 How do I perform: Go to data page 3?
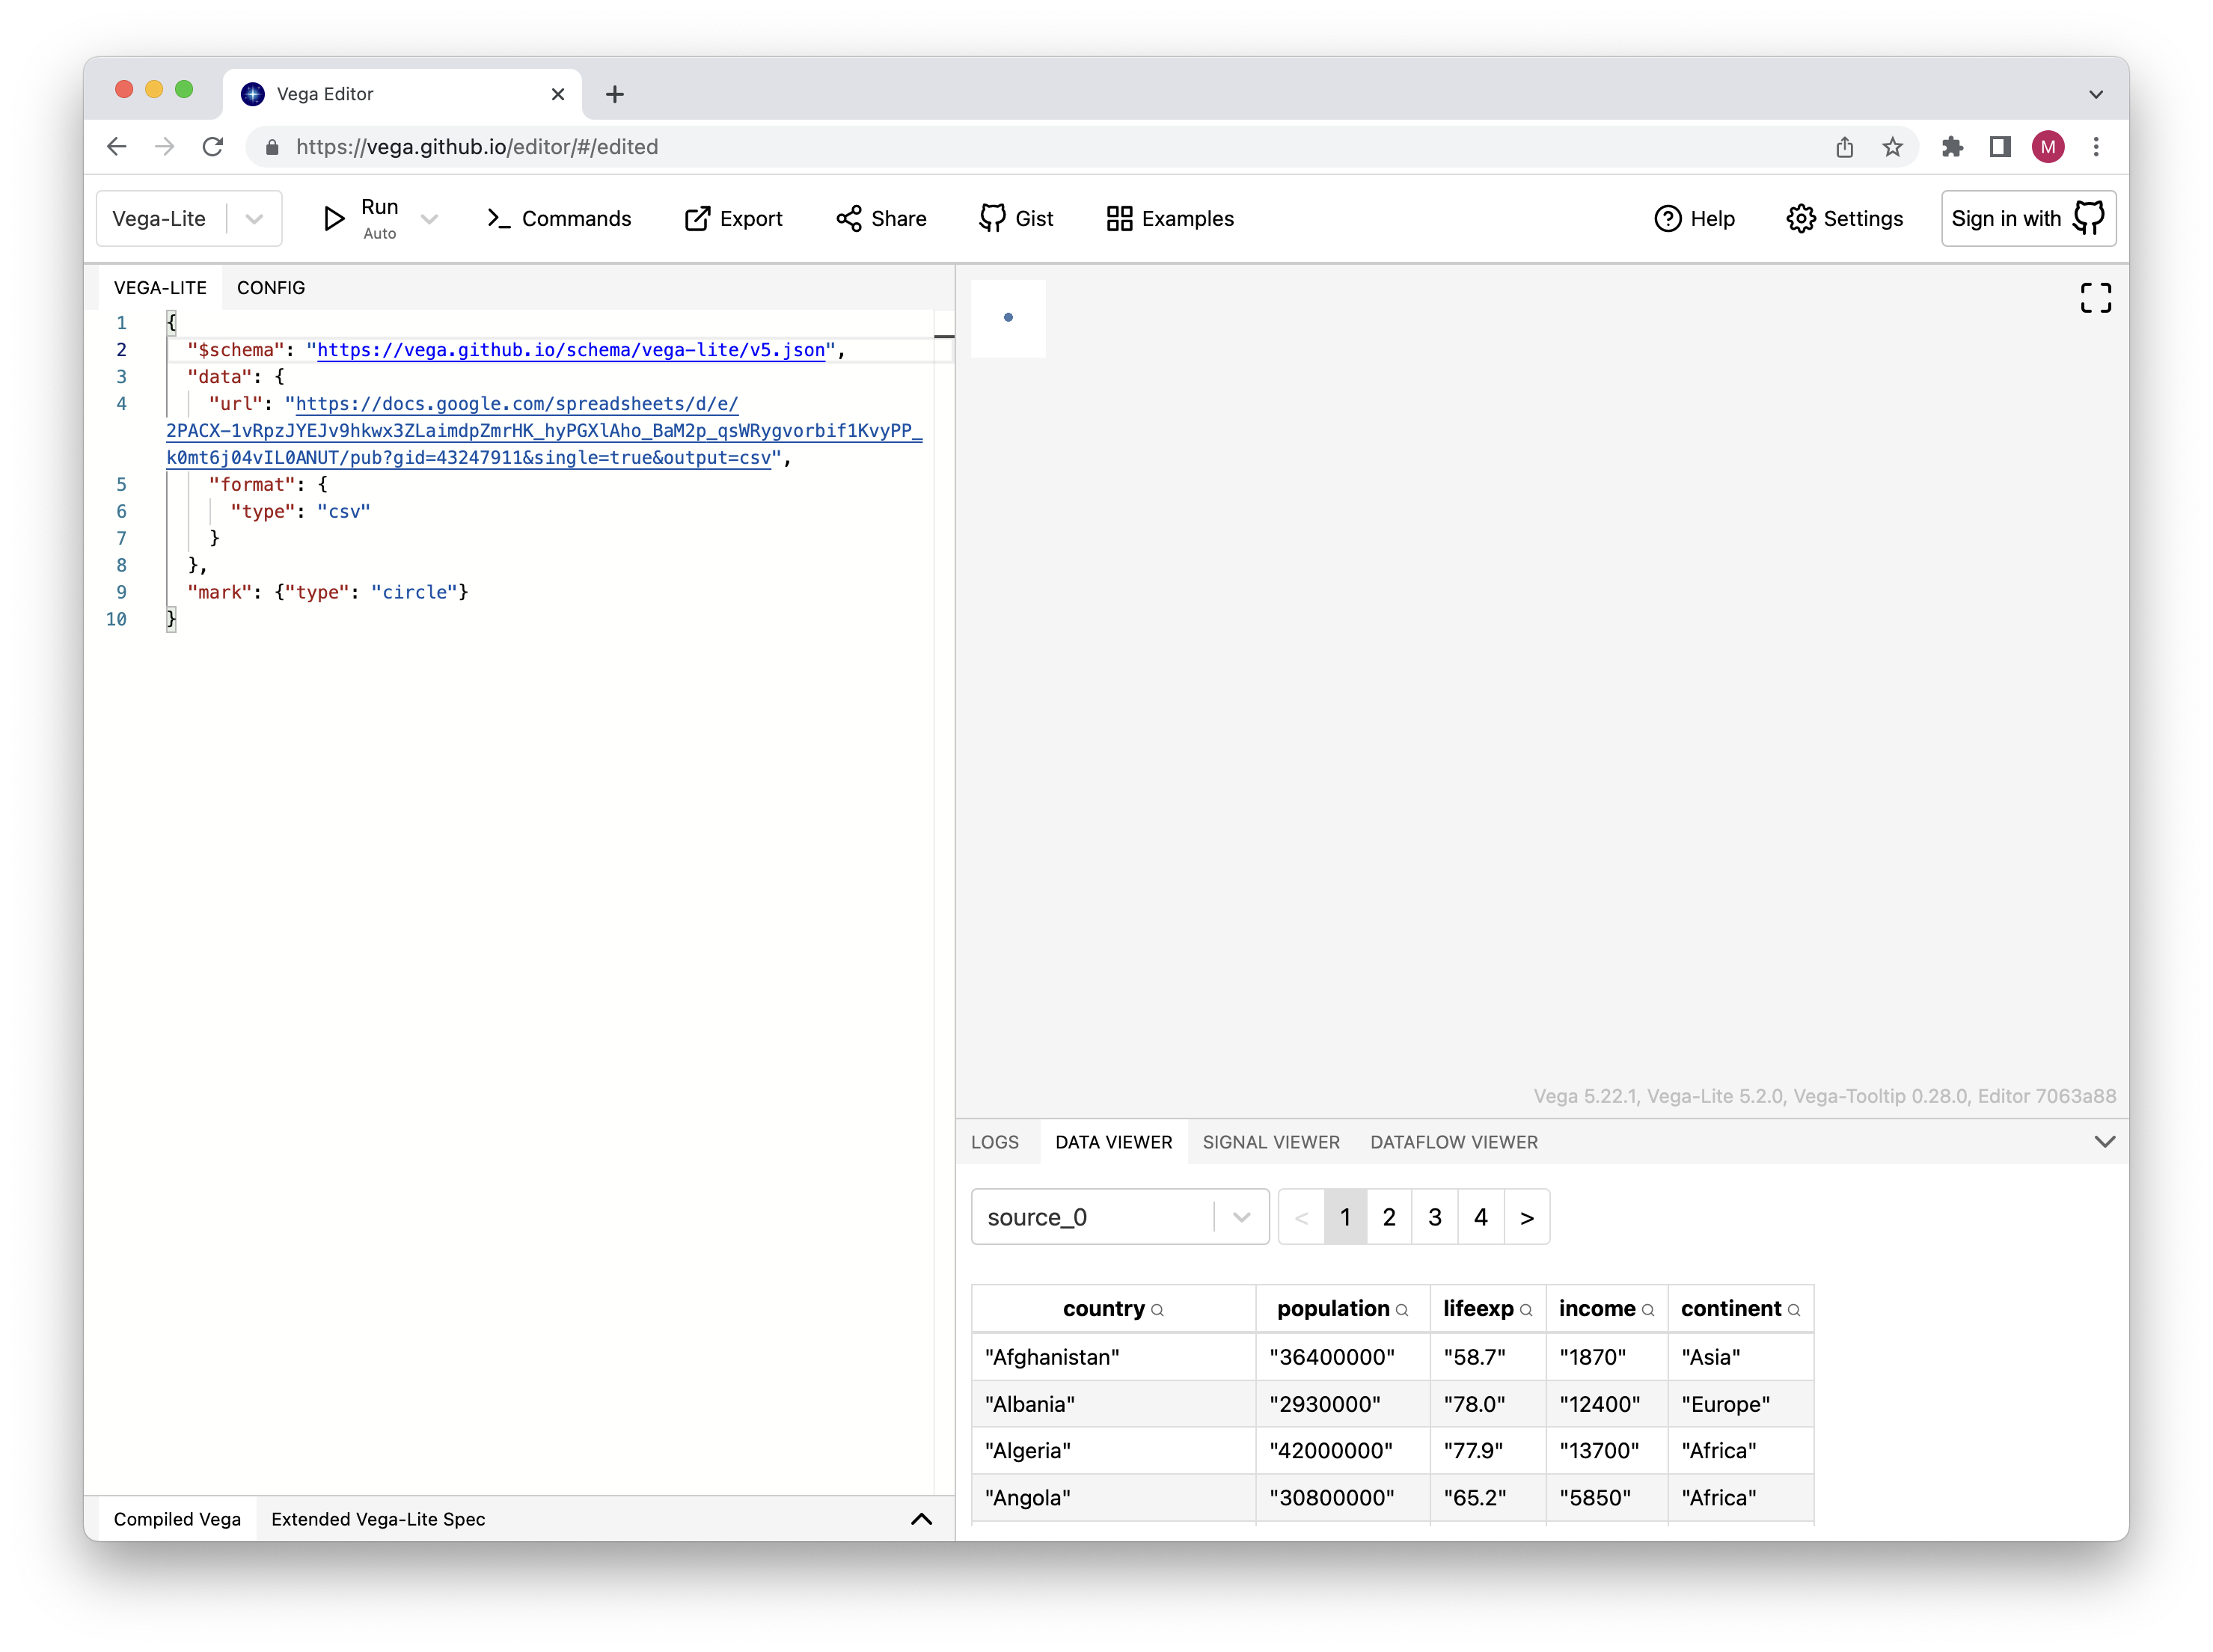click(1434, 1217)
